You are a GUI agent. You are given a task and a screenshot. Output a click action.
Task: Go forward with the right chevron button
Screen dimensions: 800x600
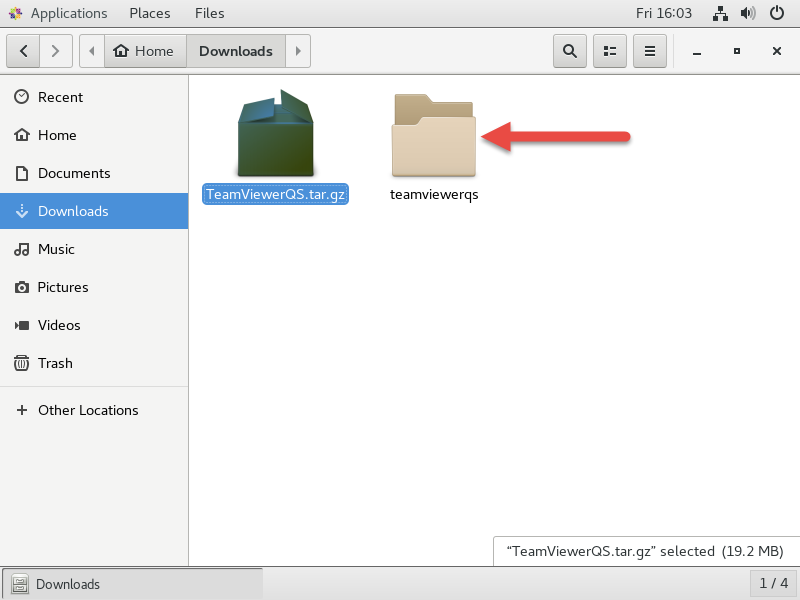pos(56,51)
